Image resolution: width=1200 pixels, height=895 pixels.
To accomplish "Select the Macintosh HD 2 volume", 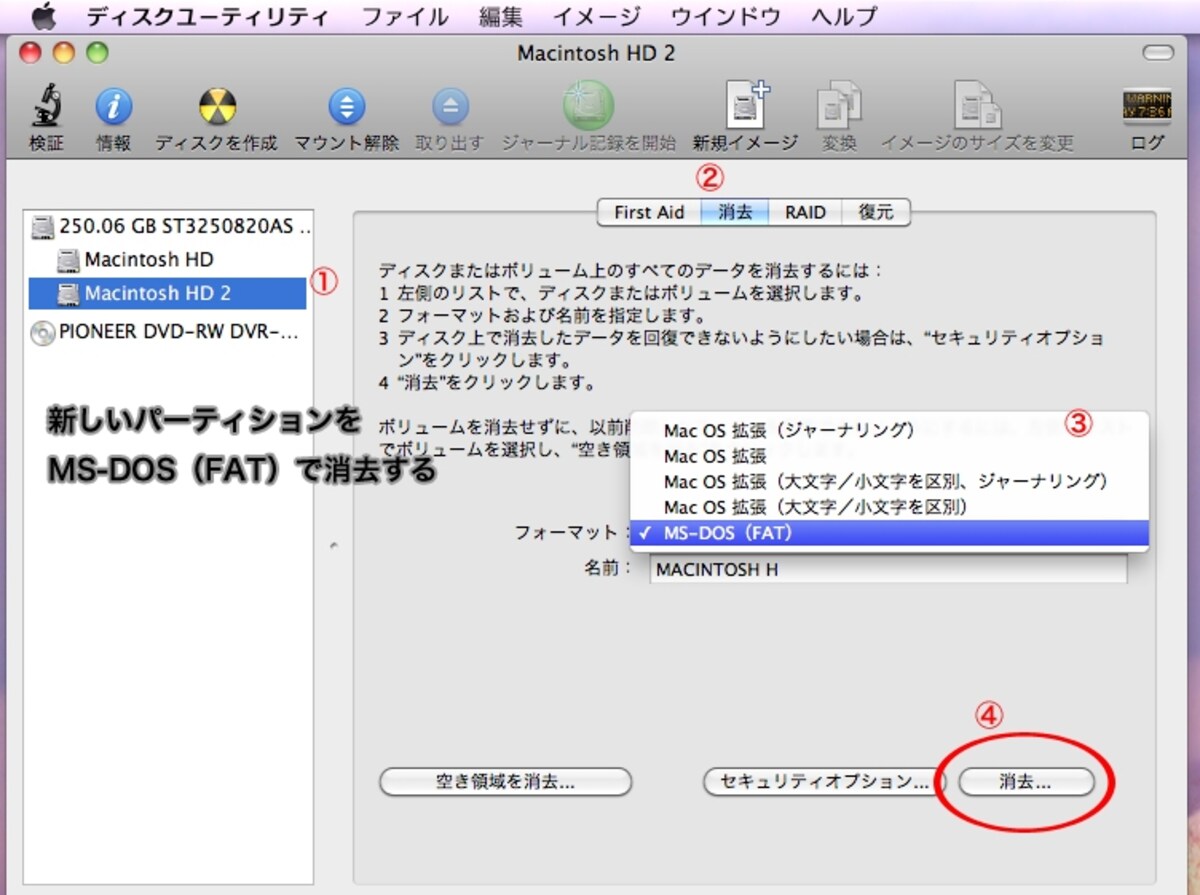I will pos(166,293).
